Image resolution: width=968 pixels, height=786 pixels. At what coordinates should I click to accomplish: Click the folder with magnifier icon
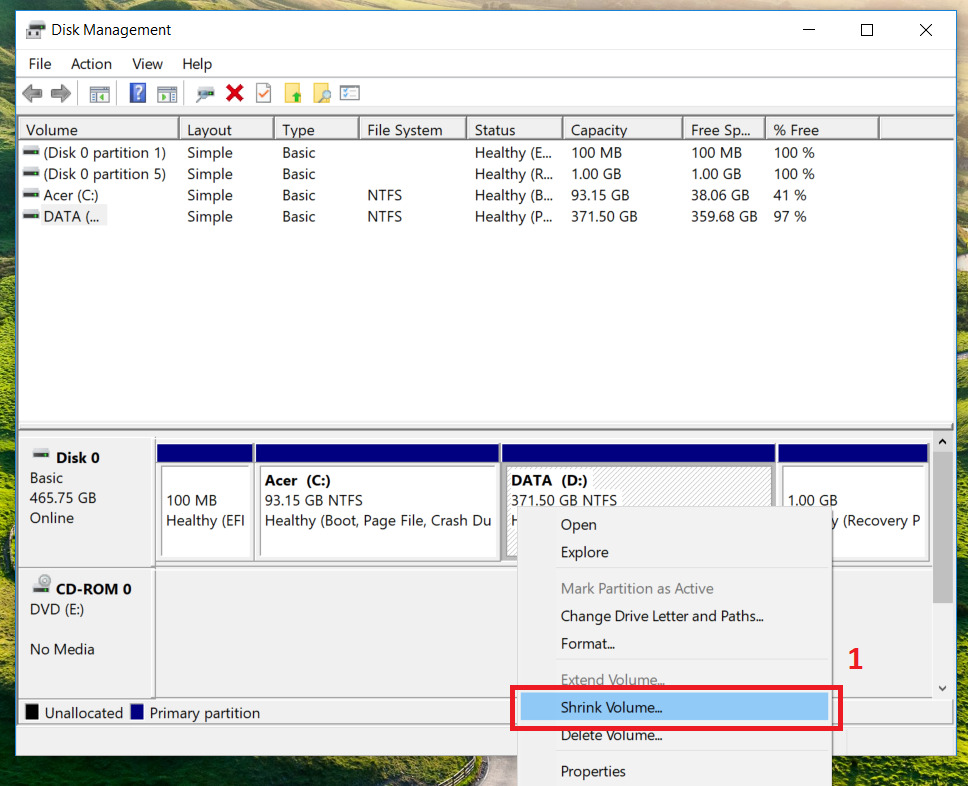click(x=322, y=93)
